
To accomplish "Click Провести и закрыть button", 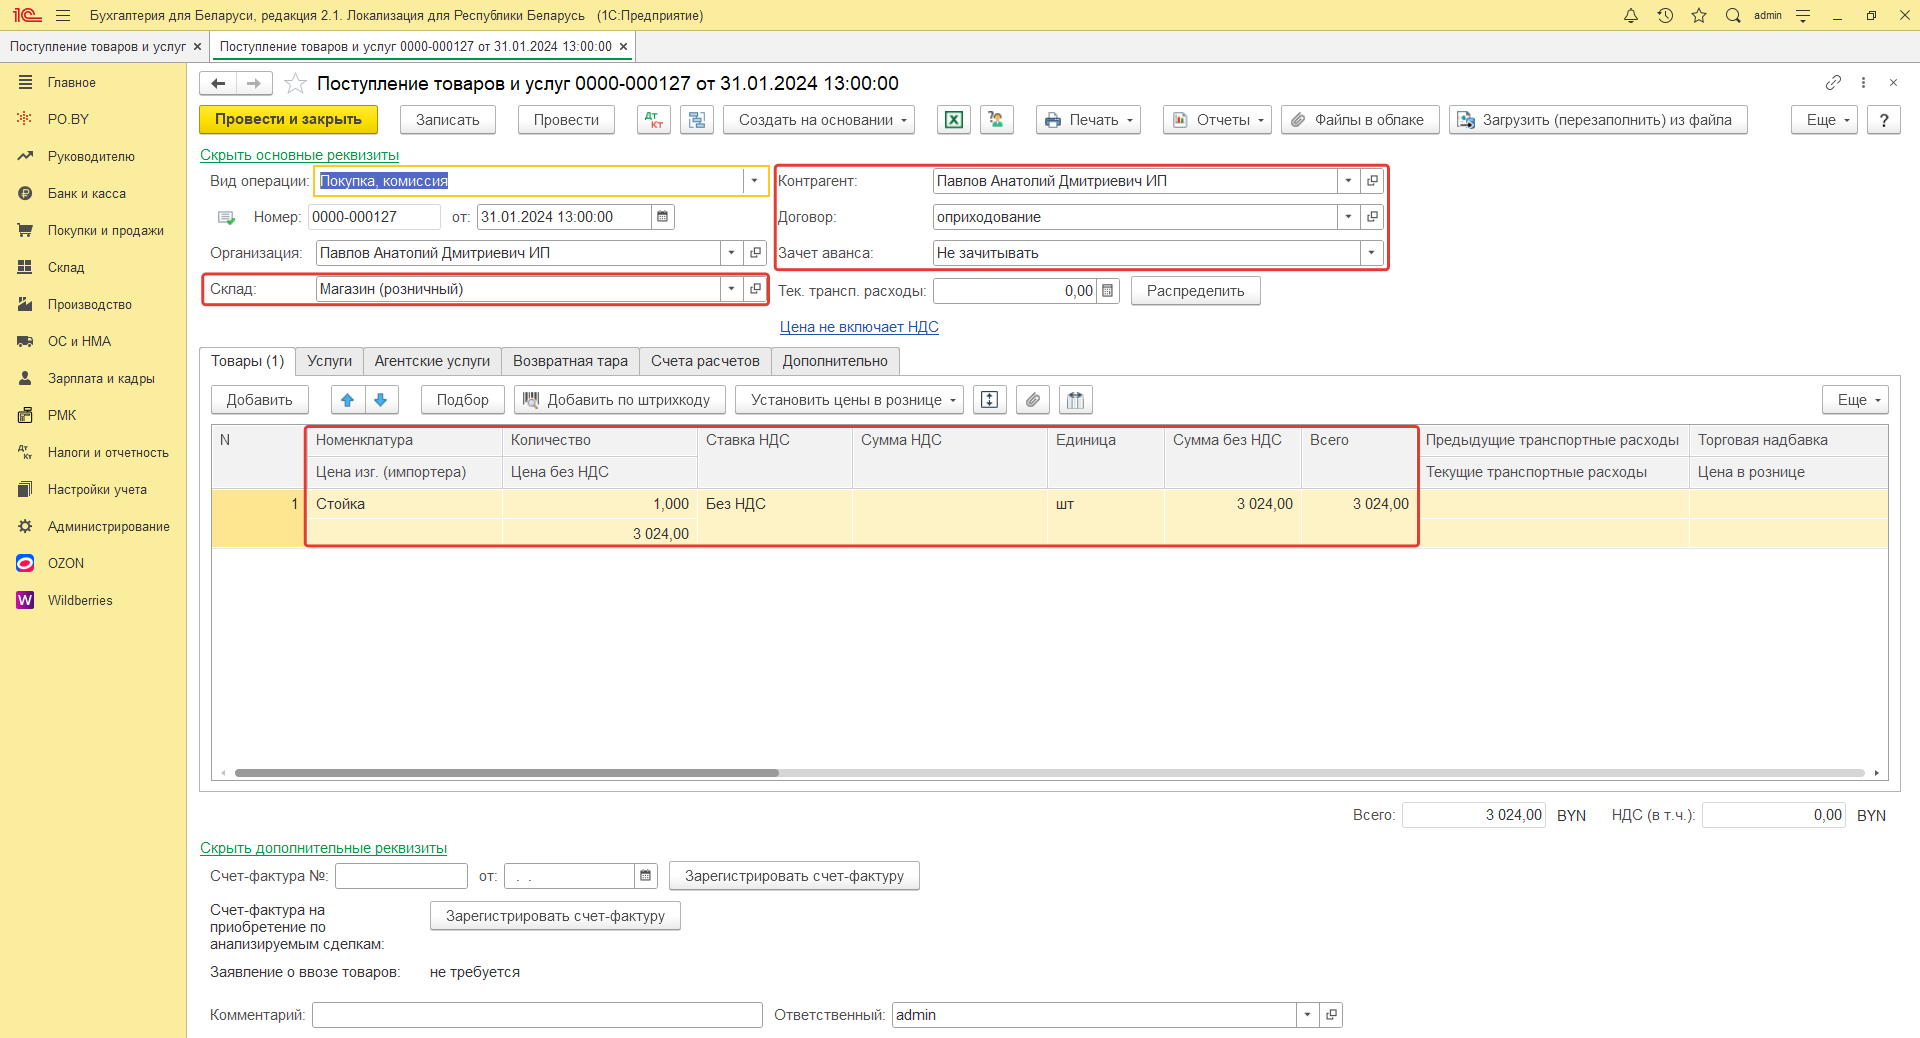I will 288,120.
